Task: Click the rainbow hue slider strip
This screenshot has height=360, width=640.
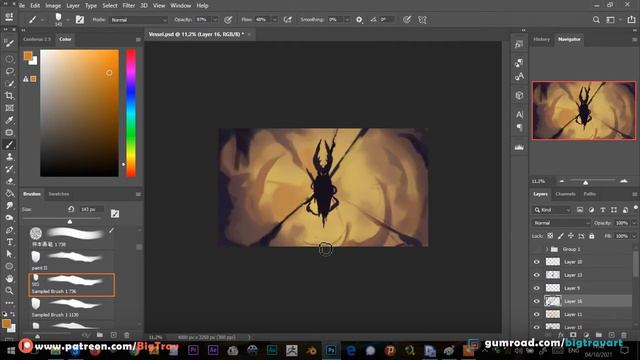Action: pyautogui.click(x=131, y=113)
